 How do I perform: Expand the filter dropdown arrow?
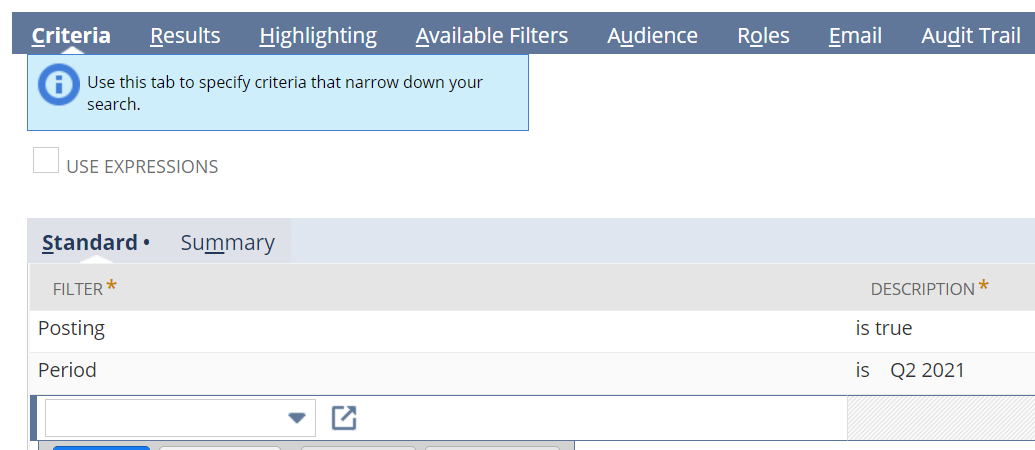297,418
